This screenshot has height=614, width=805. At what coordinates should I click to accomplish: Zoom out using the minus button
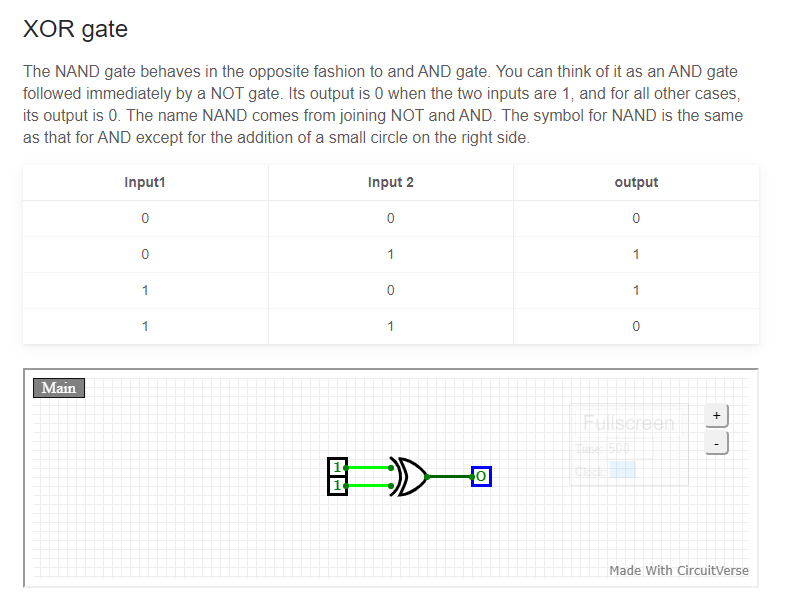point(716,444)
